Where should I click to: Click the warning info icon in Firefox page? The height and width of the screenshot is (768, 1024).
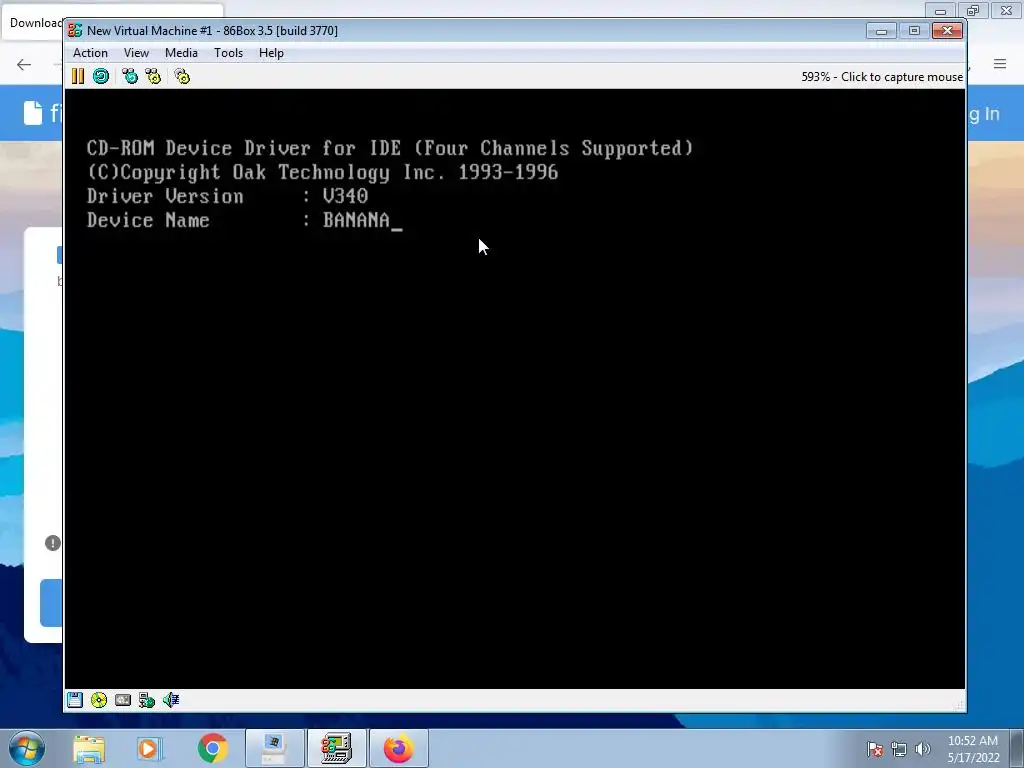click(53, 543)
